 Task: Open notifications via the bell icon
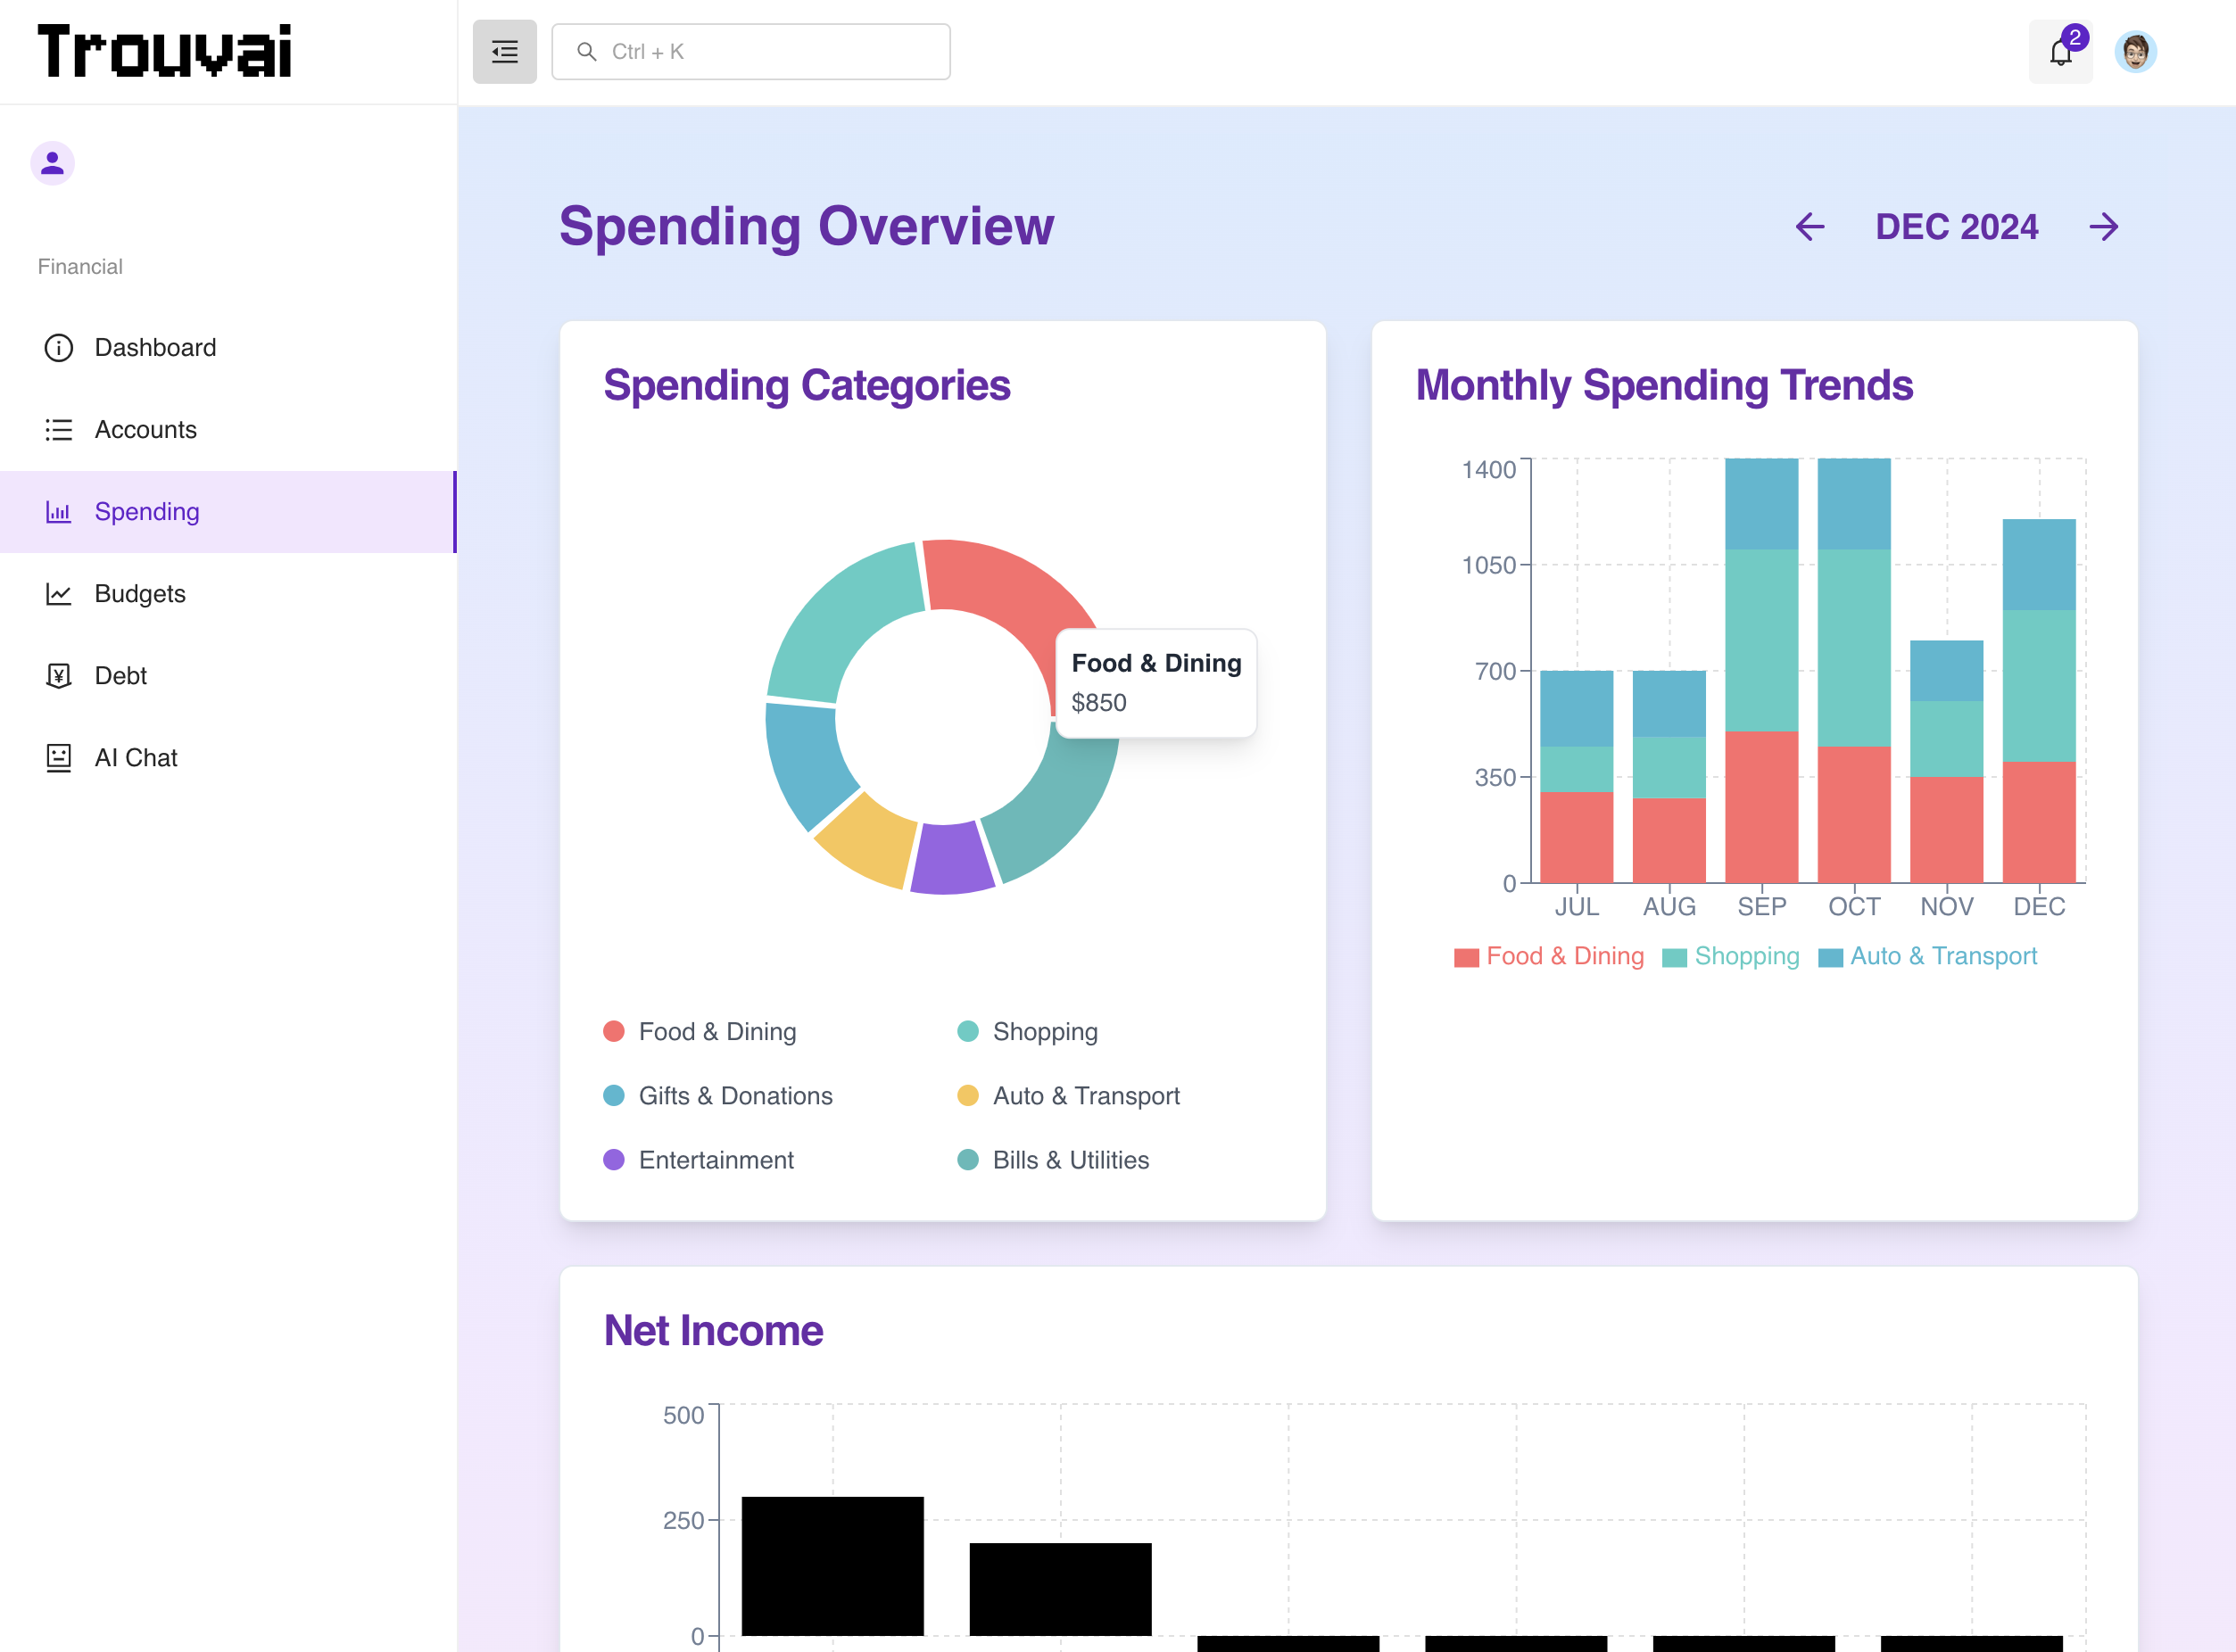point(2059,52)
